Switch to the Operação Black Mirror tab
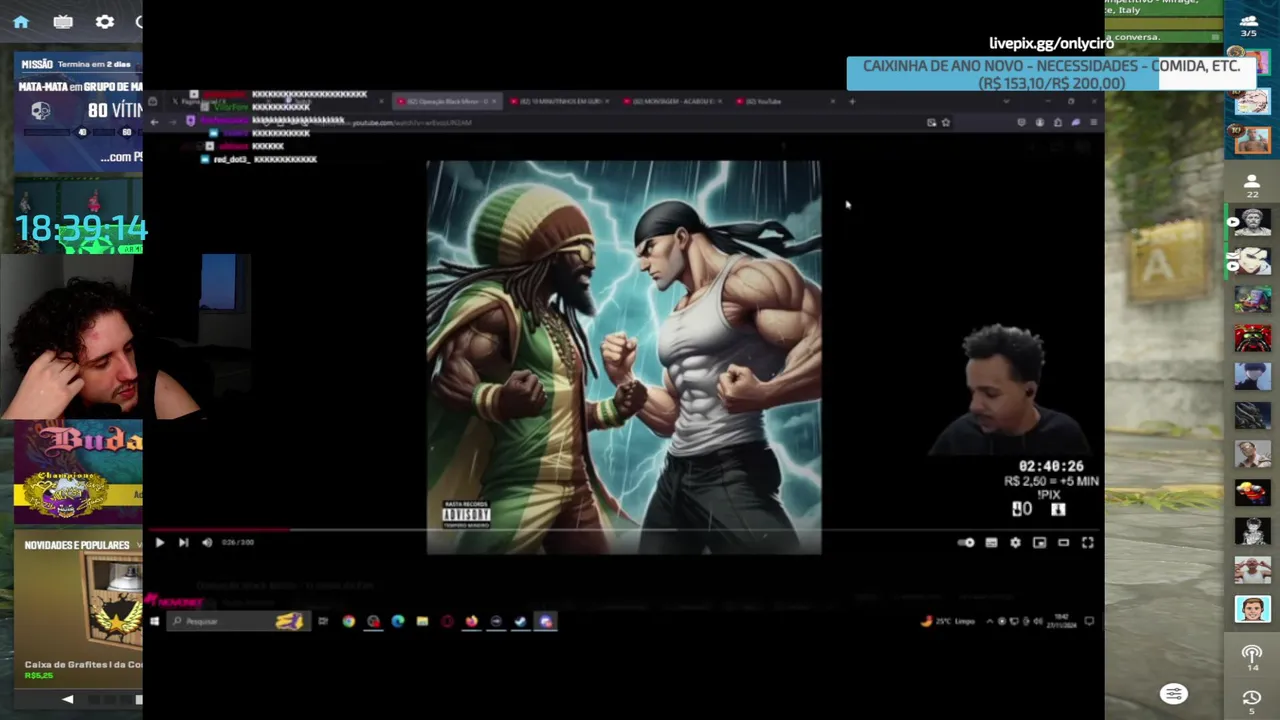The width and height of the screenshot is (1280, 720). point(445,101)
